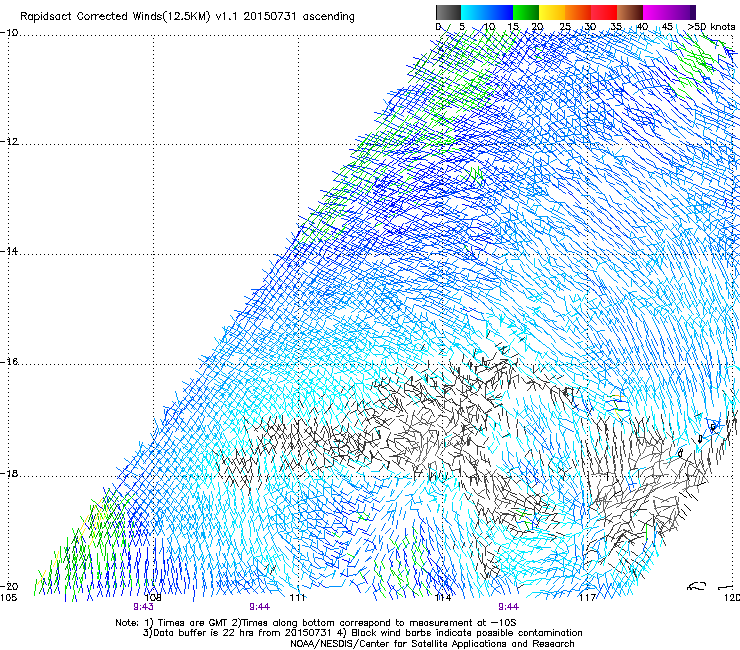The image size is (740, 650).
Task: Click the blue 10-15 knots legend segment
Action: click(x=500, y=12)
